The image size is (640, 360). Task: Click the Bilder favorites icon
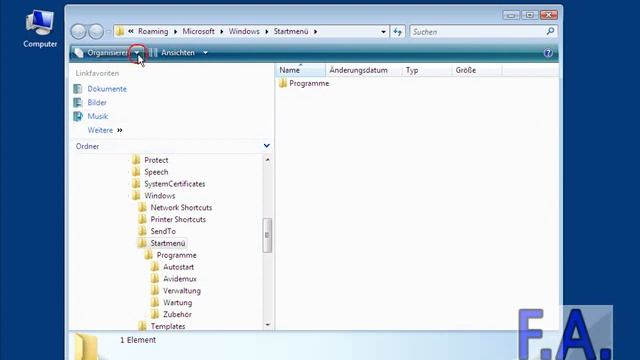(78, 102)
